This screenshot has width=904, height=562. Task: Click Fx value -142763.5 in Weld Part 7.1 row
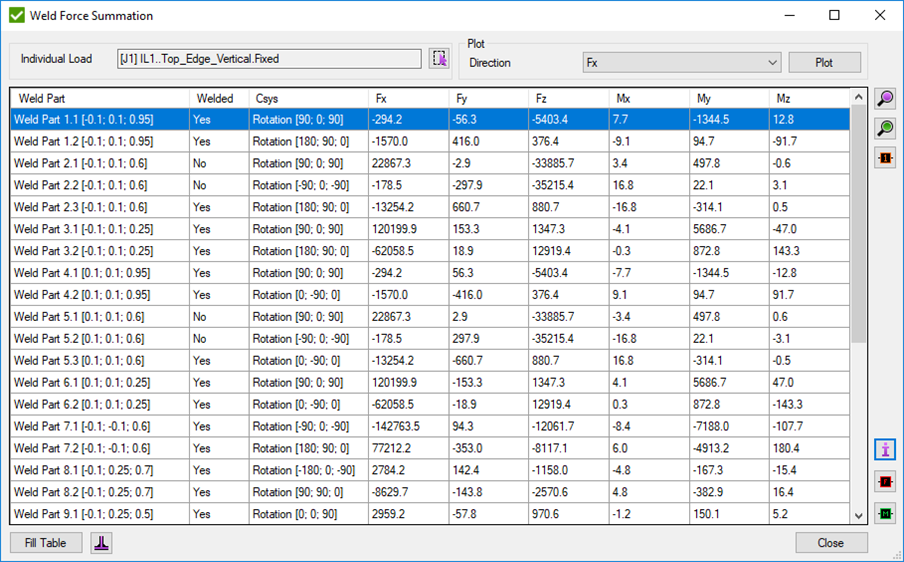[x=408, y=426]
